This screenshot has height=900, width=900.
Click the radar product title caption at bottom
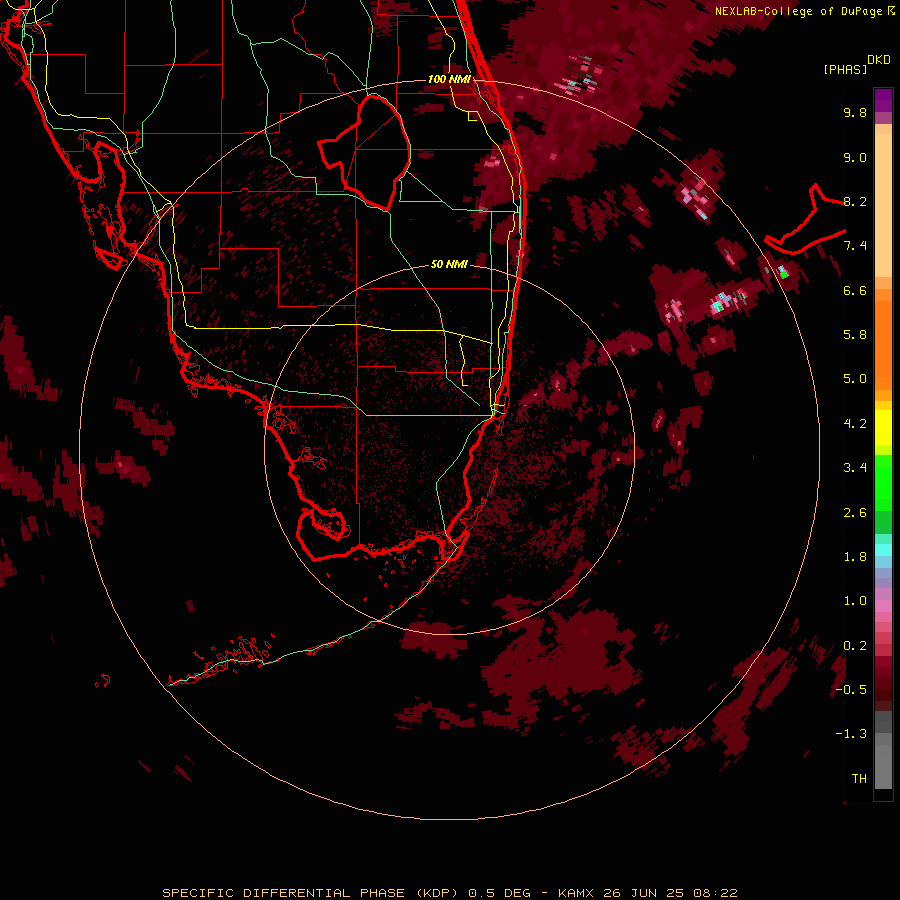coord(449,893)
